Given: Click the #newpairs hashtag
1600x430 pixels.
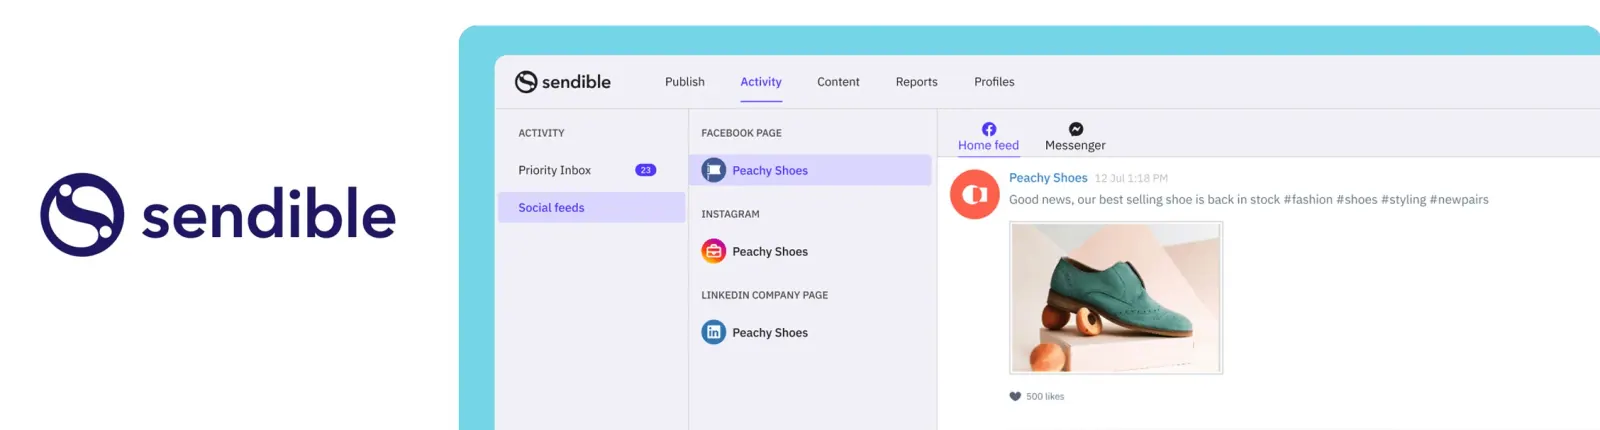Looking at the screenshot, I should [1459, 199].
